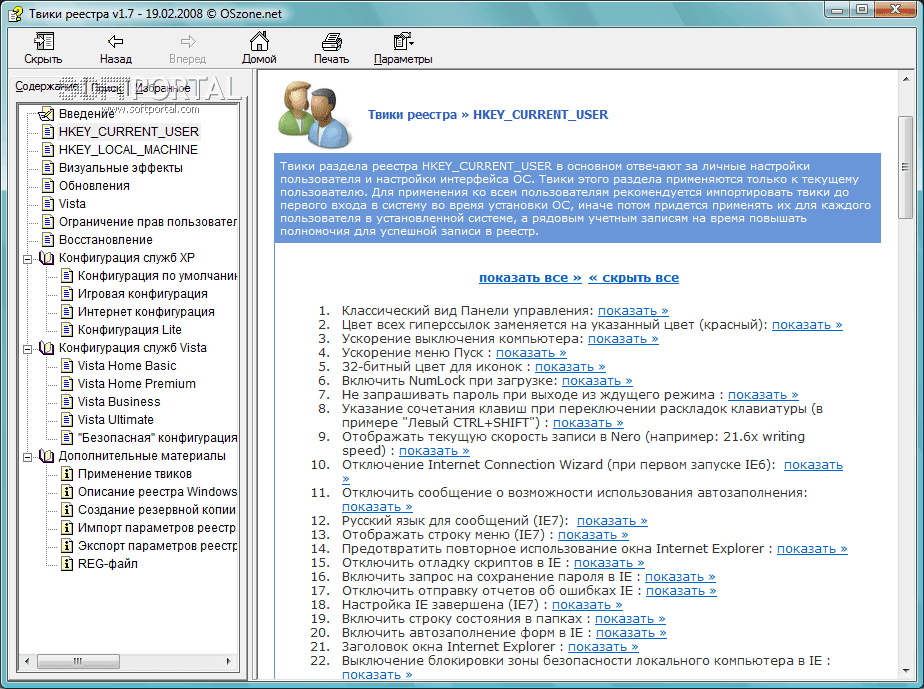Open the Vista Home Basic topic
The height and width of the screenshot is (689, 924).
127,365
